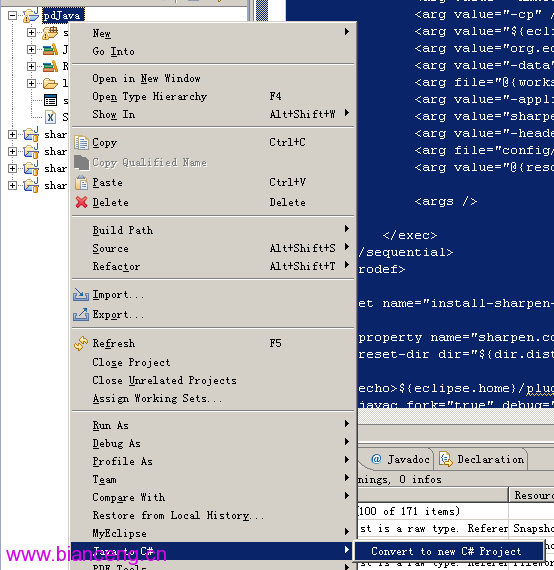Viewport: 554px width, 570px height.
Task: Click the Paste clipboard icon in the menu
Action: (x=81, y=182)
